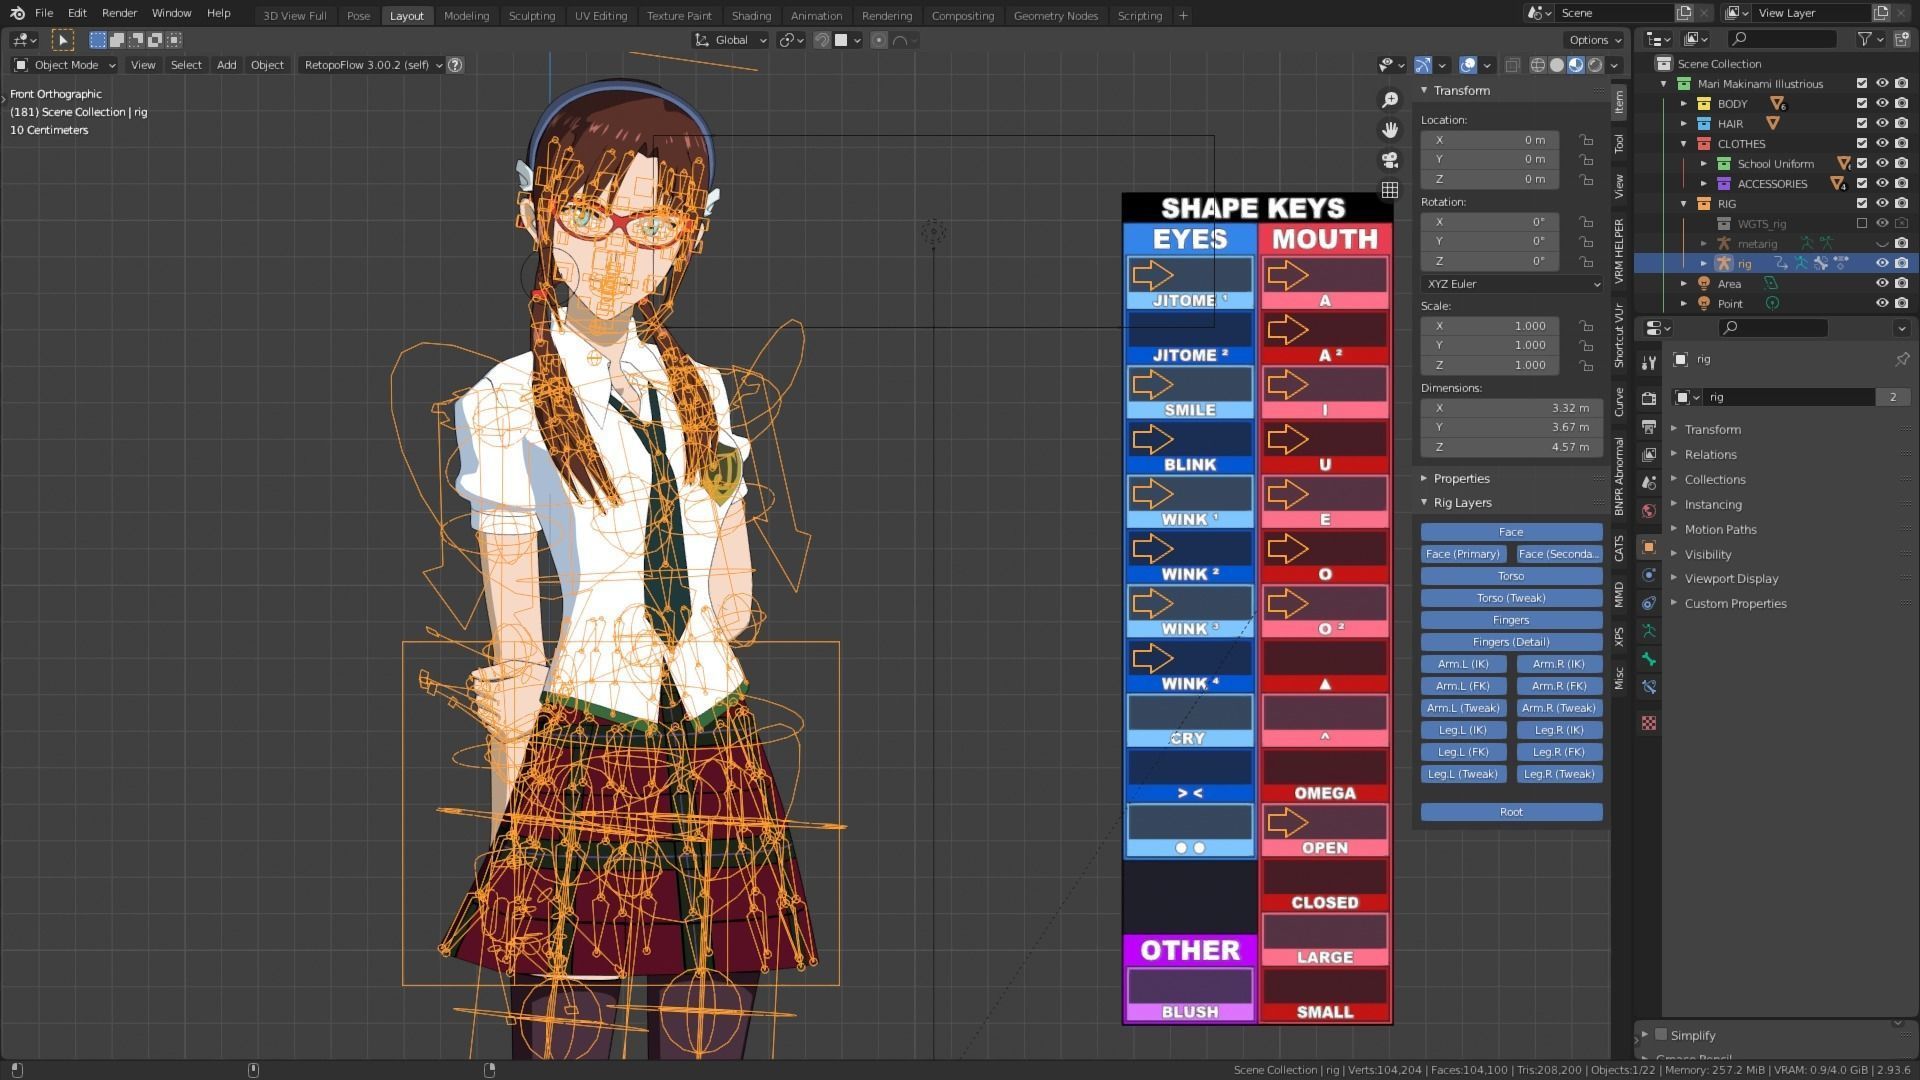Open Global transform orientation dropdown

(731, 40)
